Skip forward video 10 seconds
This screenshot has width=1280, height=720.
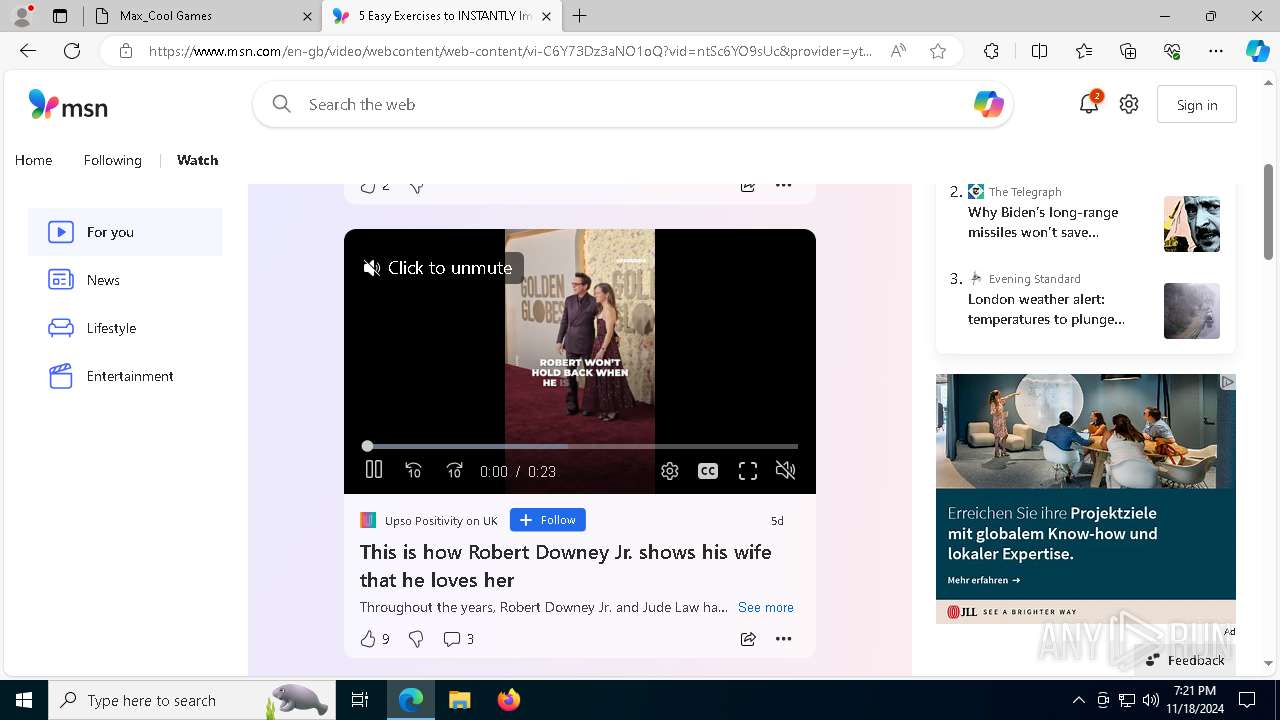pos(454,471)
